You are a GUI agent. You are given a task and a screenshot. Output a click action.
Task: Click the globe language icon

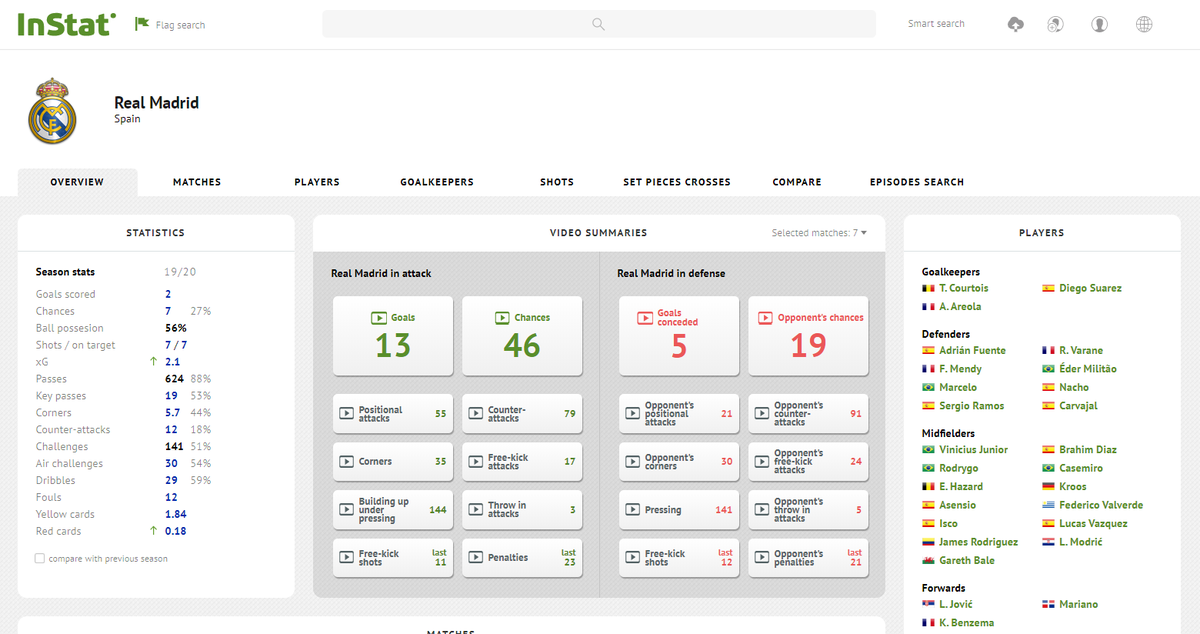(x=1144, y=24)
